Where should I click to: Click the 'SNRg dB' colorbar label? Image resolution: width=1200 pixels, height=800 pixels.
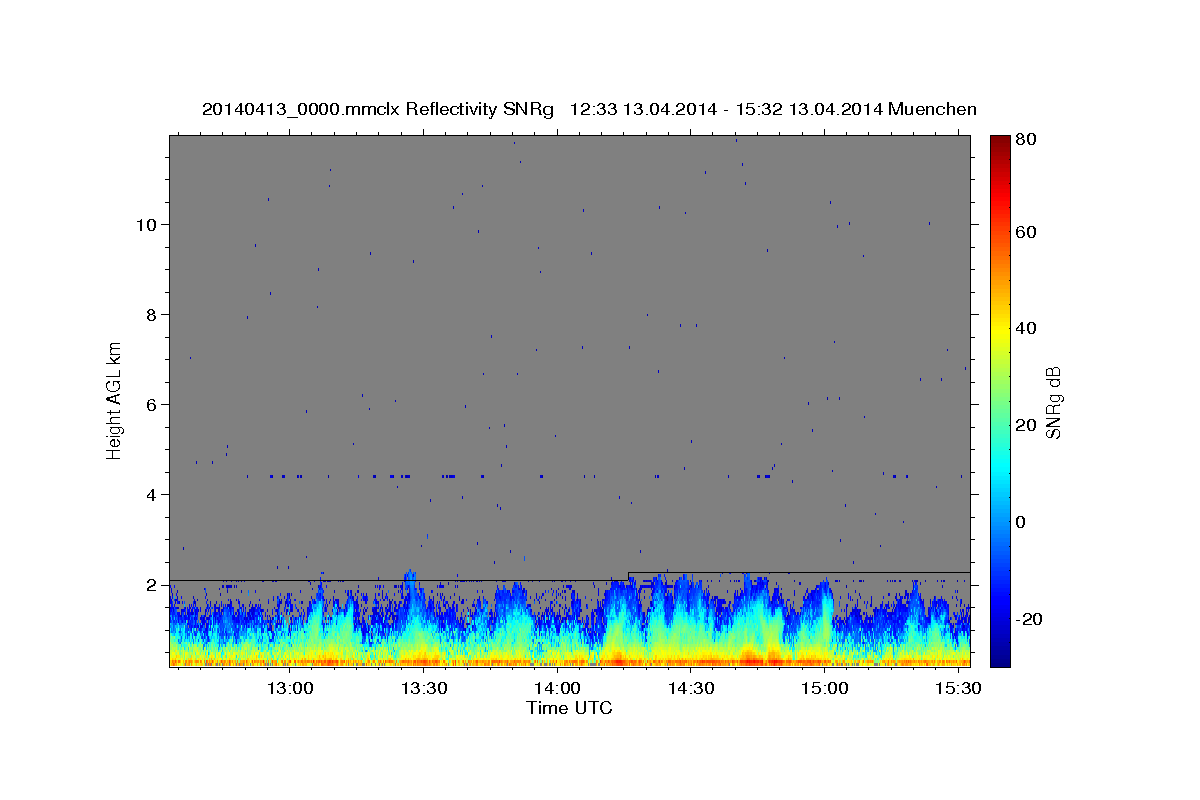point(1053,402)
